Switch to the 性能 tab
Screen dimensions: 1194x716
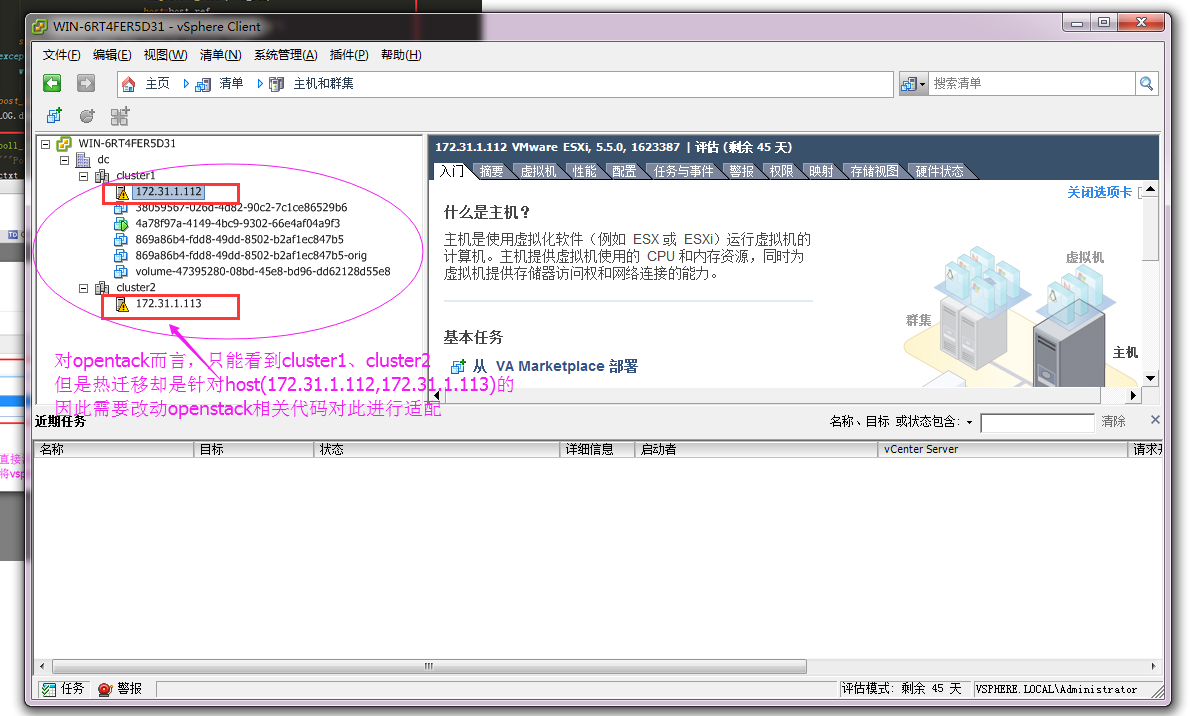point(584,171)
